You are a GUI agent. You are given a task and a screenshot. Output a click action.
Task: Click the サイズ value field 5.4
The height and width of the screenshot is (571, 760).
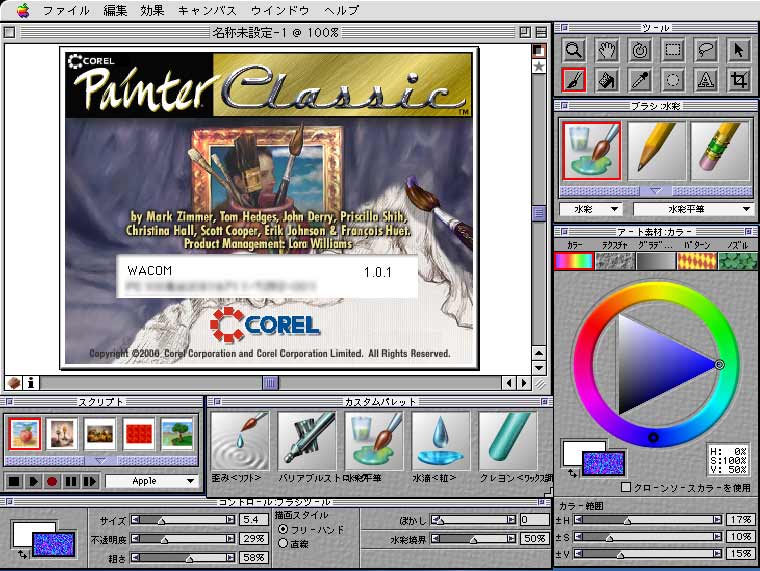coord(253,520)
